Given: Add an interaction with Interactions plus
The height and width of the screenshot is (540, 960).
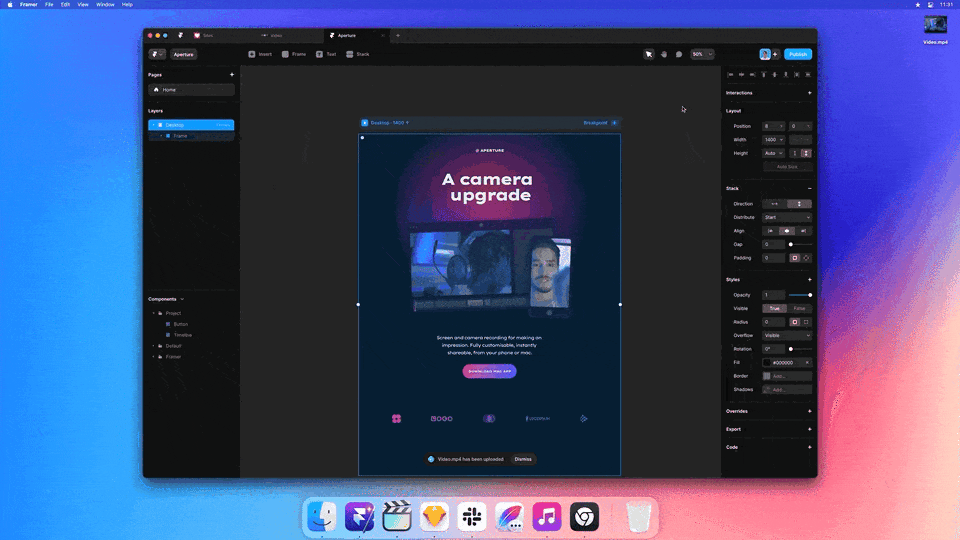Looking at the screenshot, I should (809, 93).
